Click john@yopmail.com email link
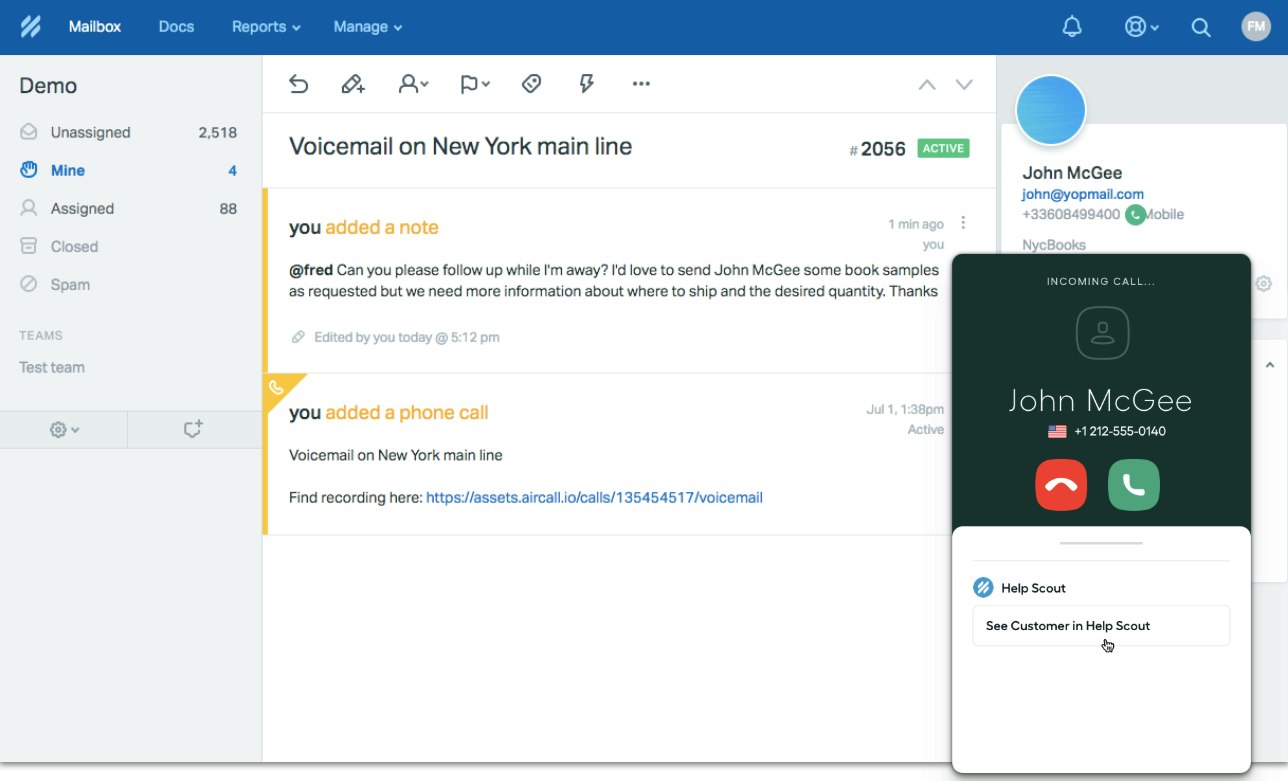The width and height of the screenshot is (1288, 781). (x=1083, y=194)
